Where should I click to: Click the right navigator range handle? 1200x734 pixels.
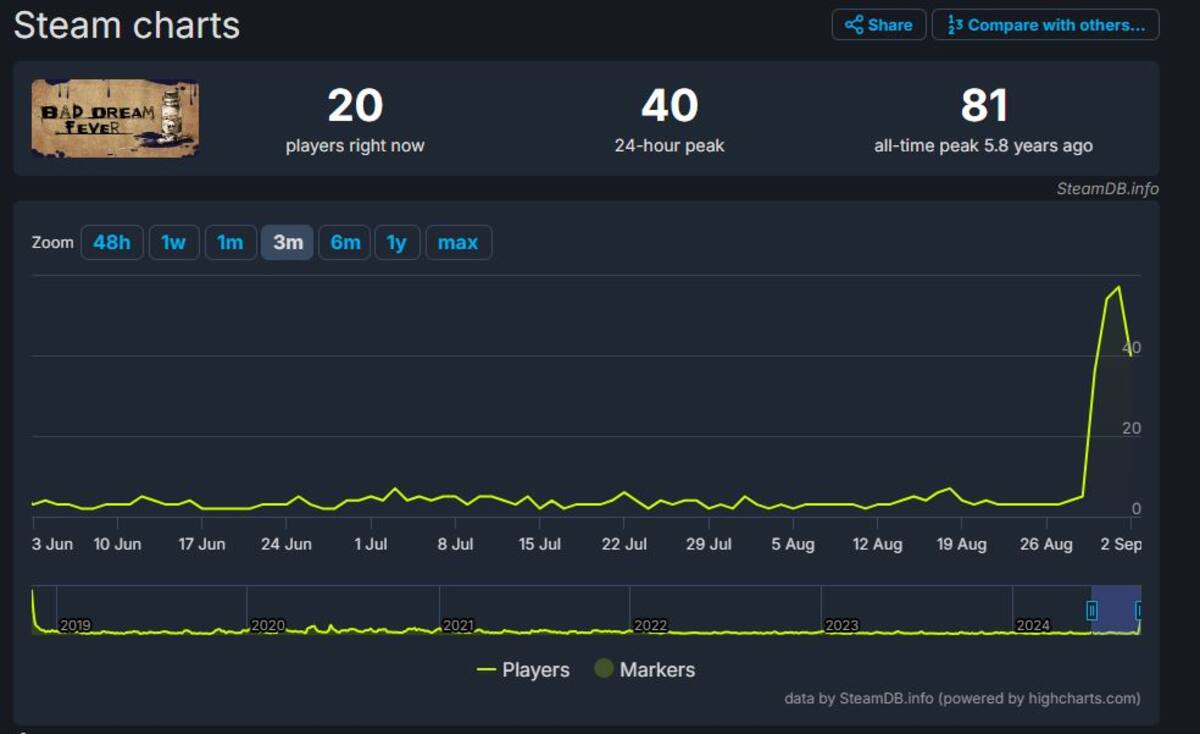click(1139, 610)
